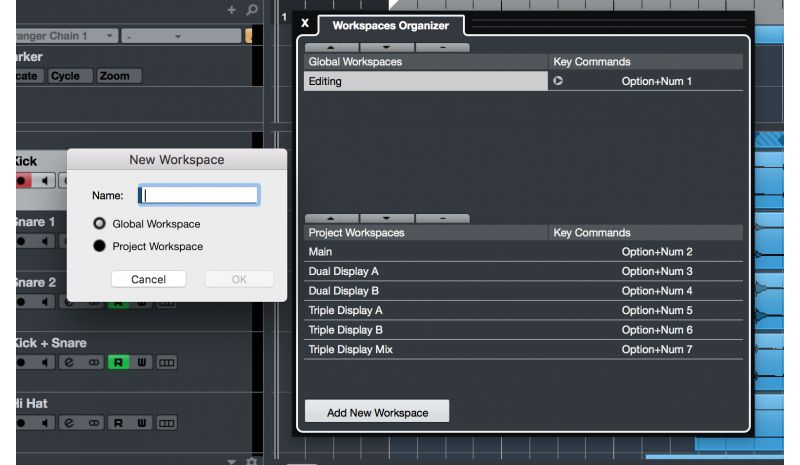The width and height of the screenshot is (800, 465).
Task: Click the Zoom marker button
Action: 119,76
